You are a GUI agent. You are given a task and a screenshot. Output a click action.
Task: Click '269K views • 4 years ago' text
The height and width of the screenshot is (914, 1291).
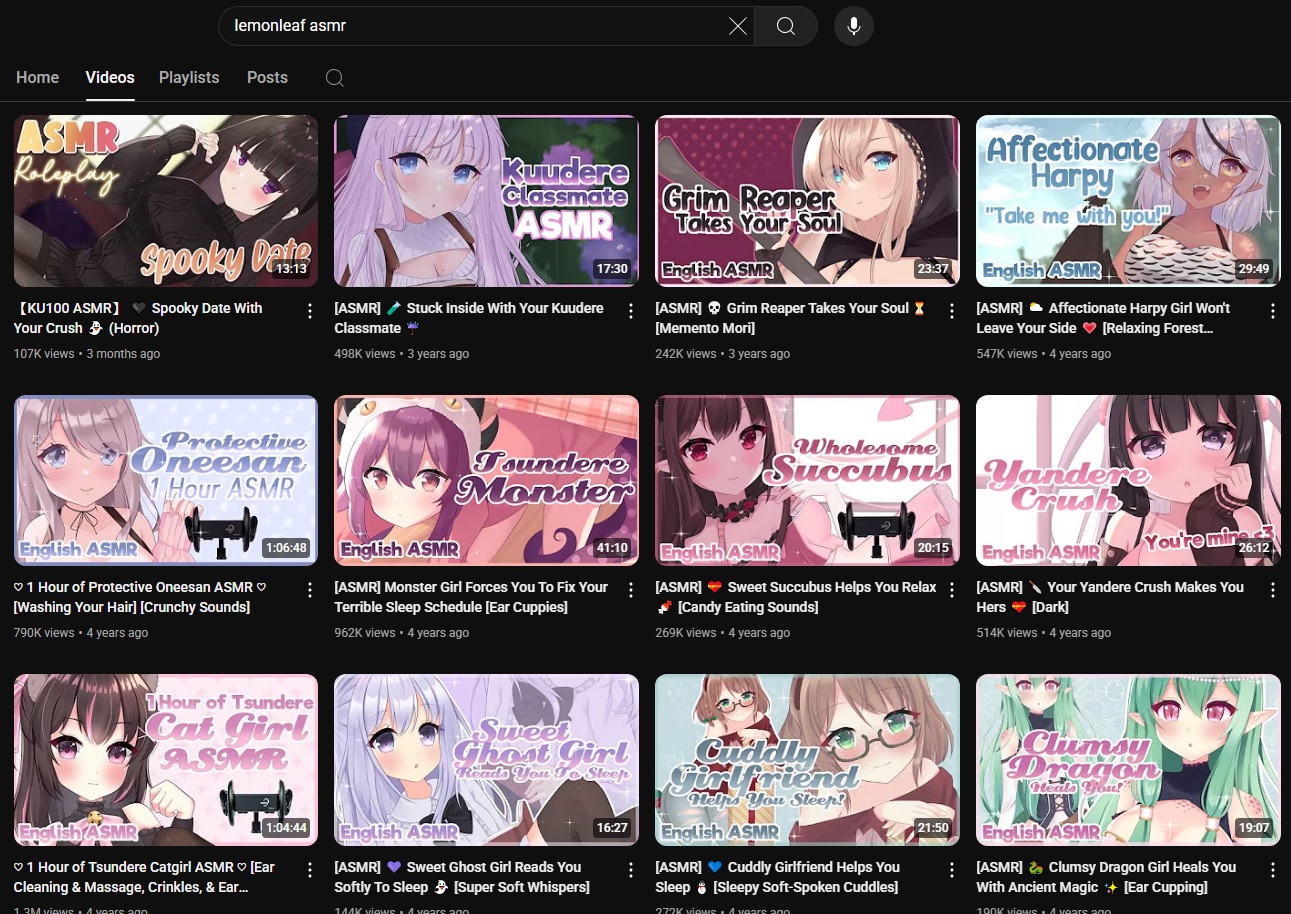click(x=723, y=633)
